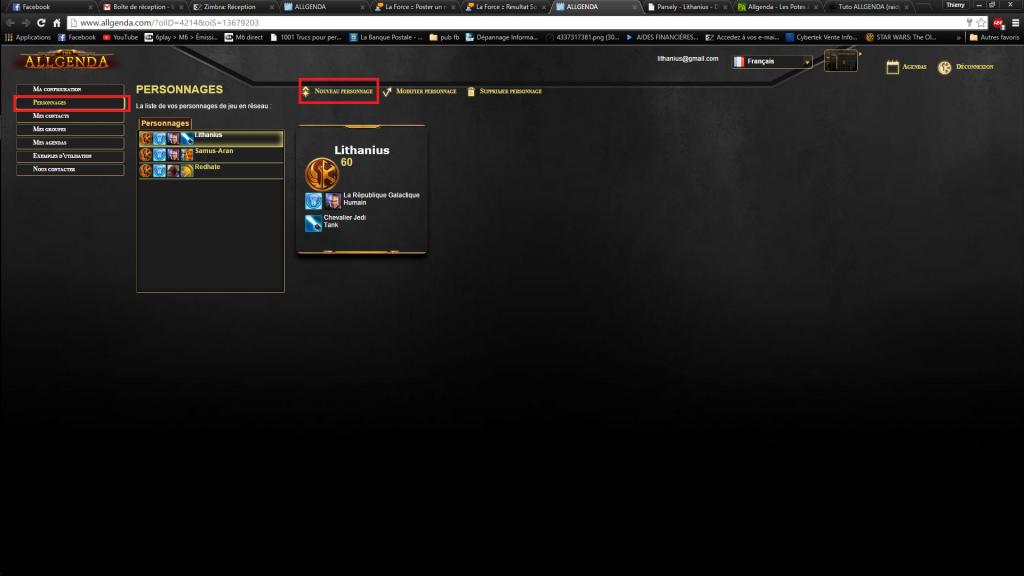
Task: Click the agenda preview thumbnail near language selector
Action: coord(841,62)
